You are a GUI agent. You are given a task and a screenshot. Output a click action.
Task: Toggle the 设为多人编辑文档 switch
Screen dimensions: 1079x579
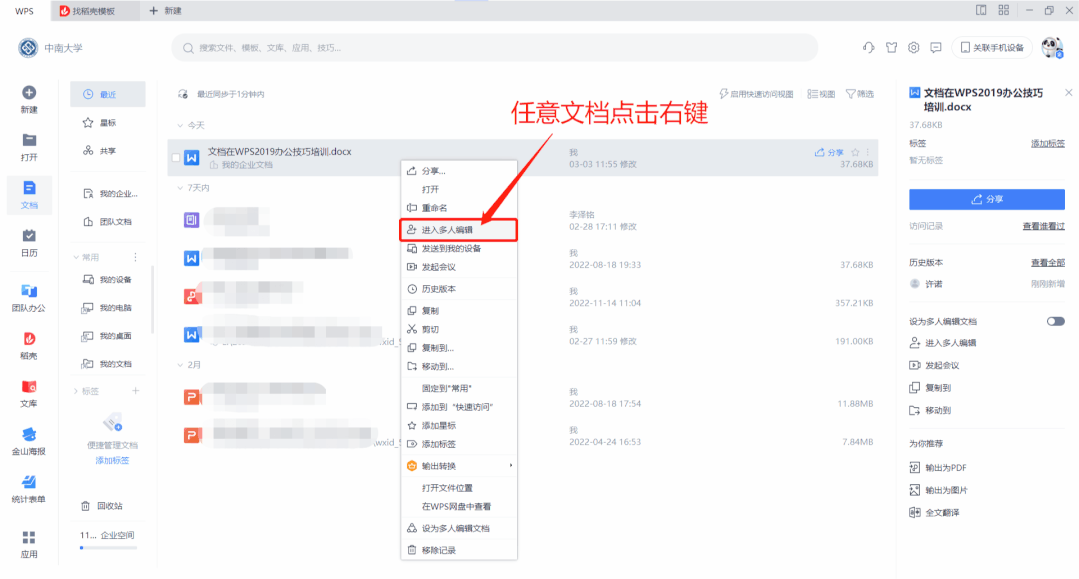1056,322
